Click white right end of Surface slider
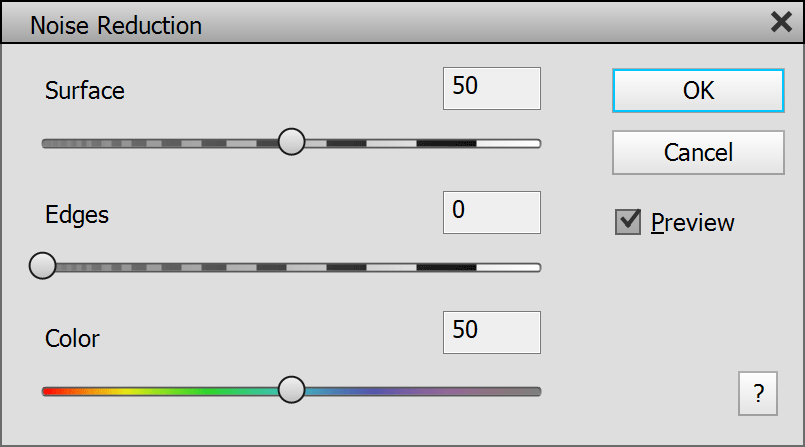805x447 pixels. click(x=510, y=143)
